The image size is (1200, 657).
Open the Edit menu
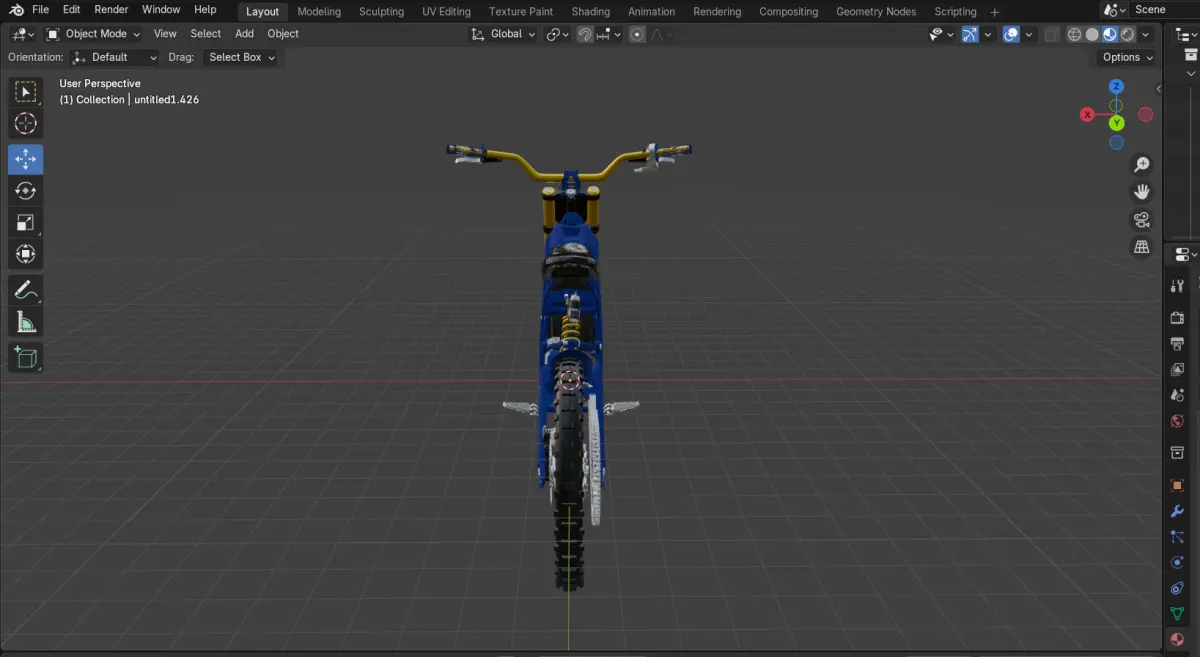tap(71, 10)
